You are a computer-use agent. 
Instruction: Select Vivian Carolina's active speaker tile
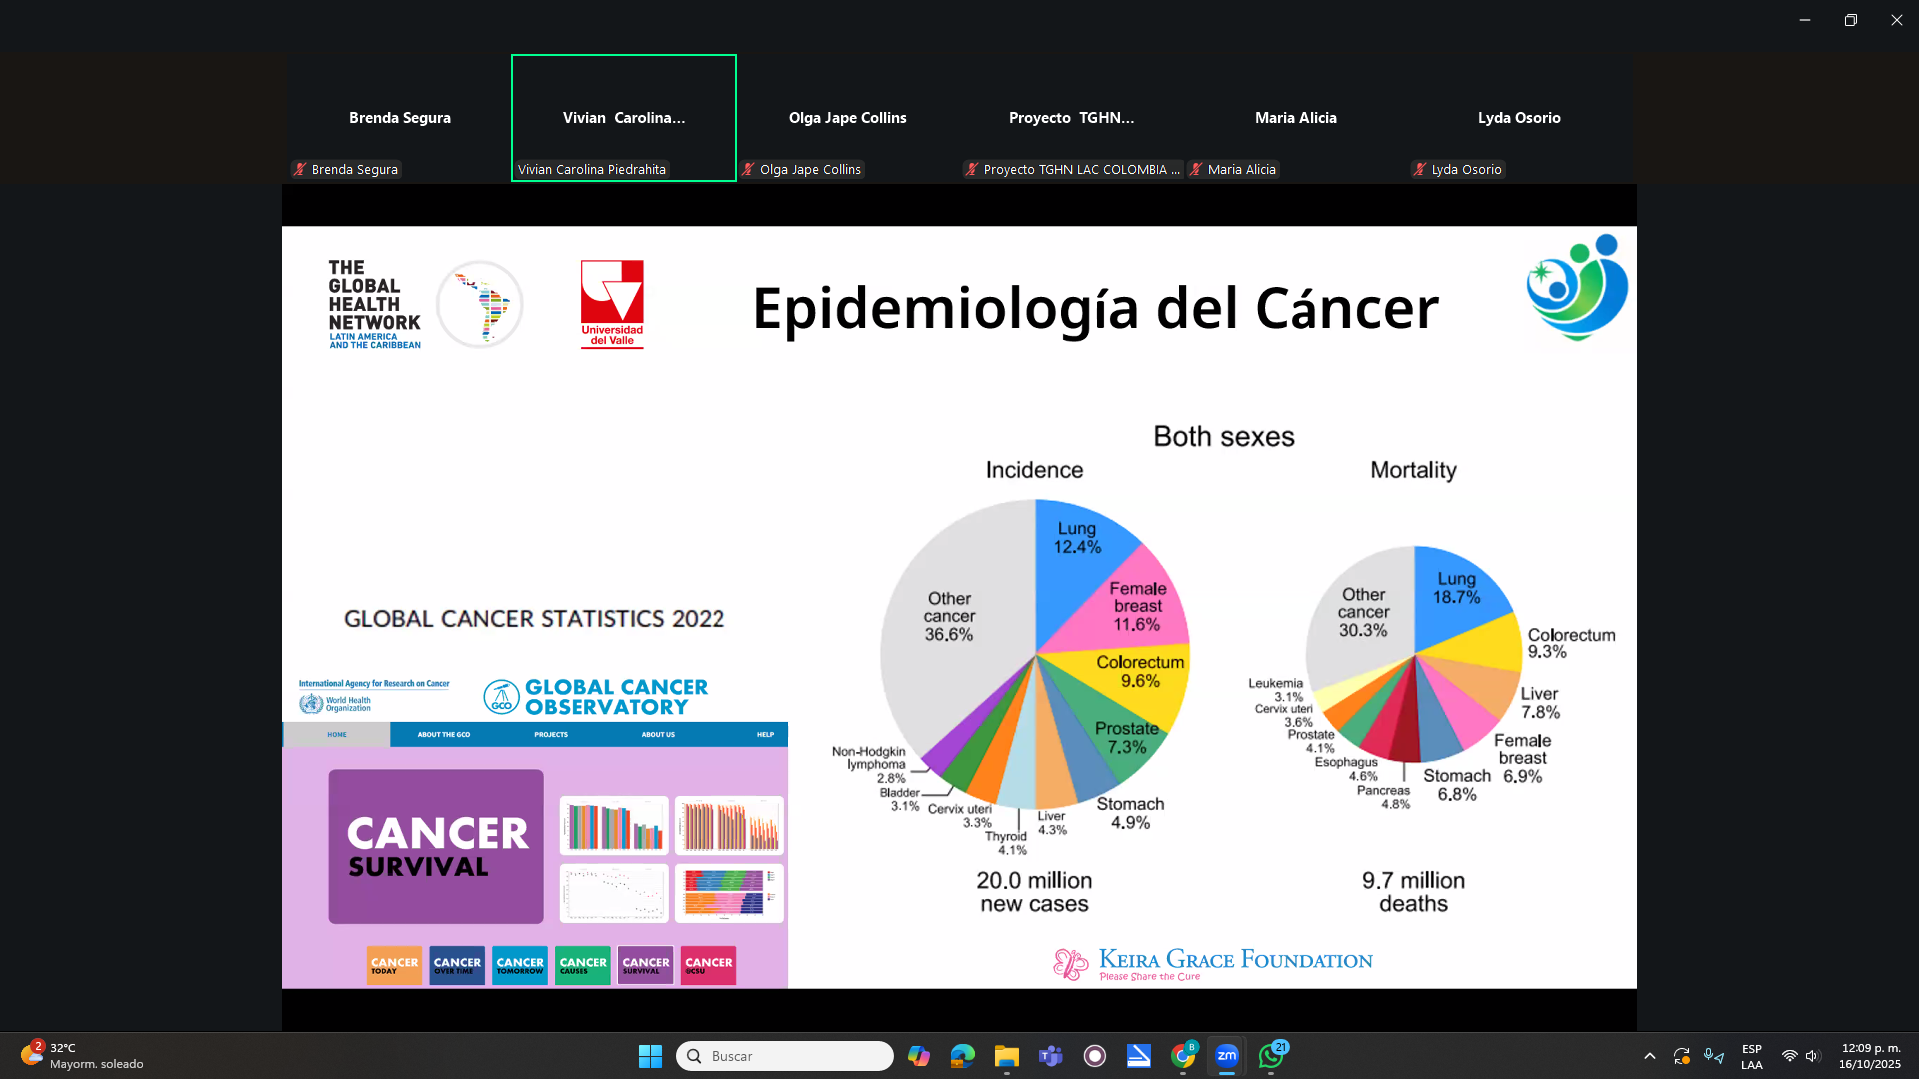pyautogui.click(x=623, y=117)
